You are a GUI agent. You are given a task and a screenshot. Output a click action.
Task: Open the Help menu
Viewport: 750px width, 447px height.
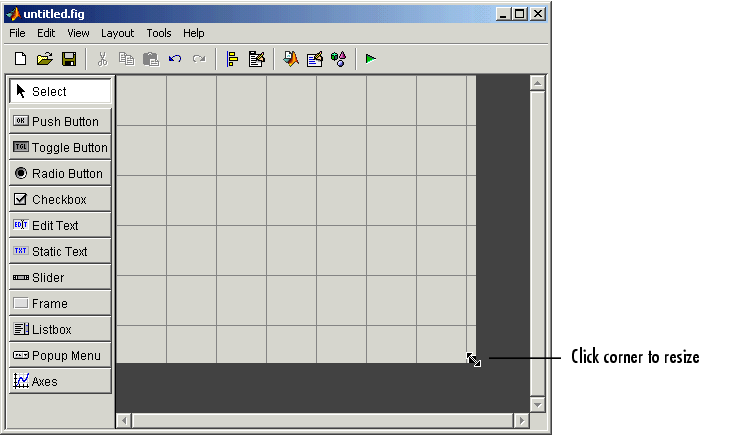[x=193, y=33]
